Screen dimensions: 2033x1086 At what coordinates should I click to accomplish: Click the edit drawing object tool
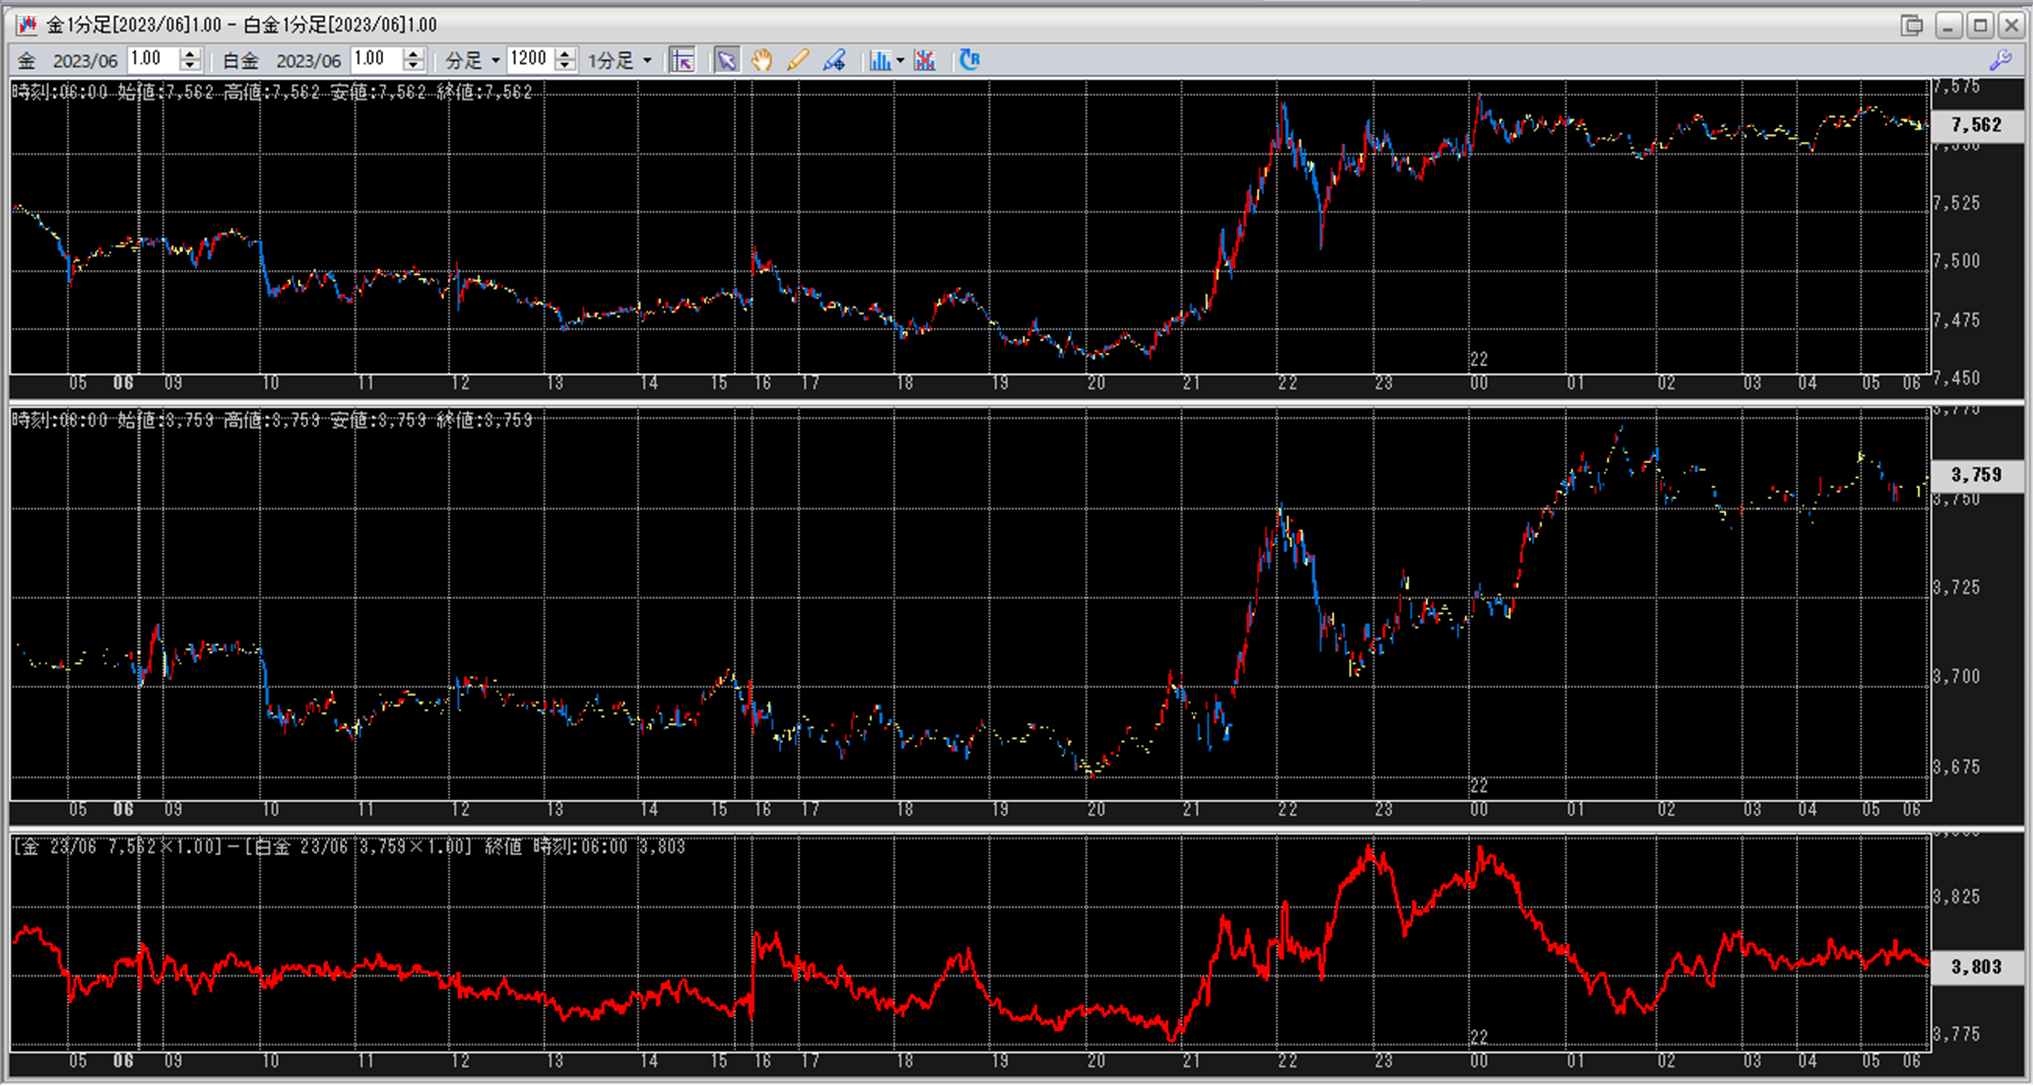click(834, 60)
